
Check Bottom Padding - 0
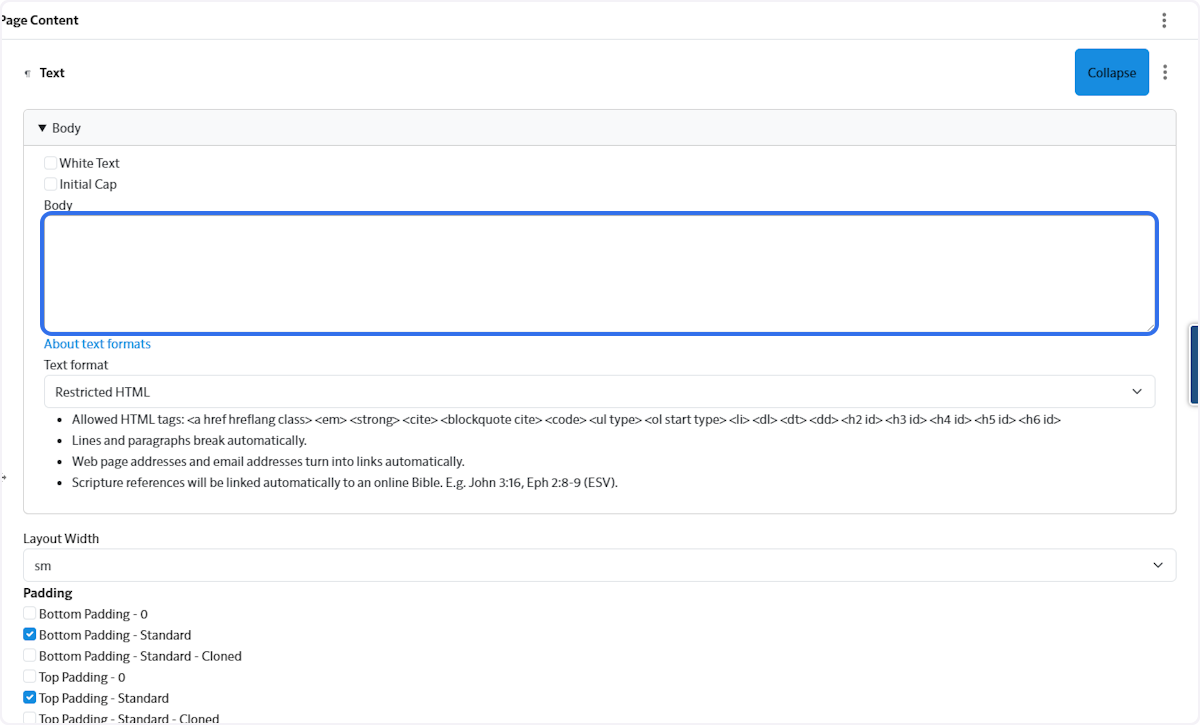[x=30, y=614]
